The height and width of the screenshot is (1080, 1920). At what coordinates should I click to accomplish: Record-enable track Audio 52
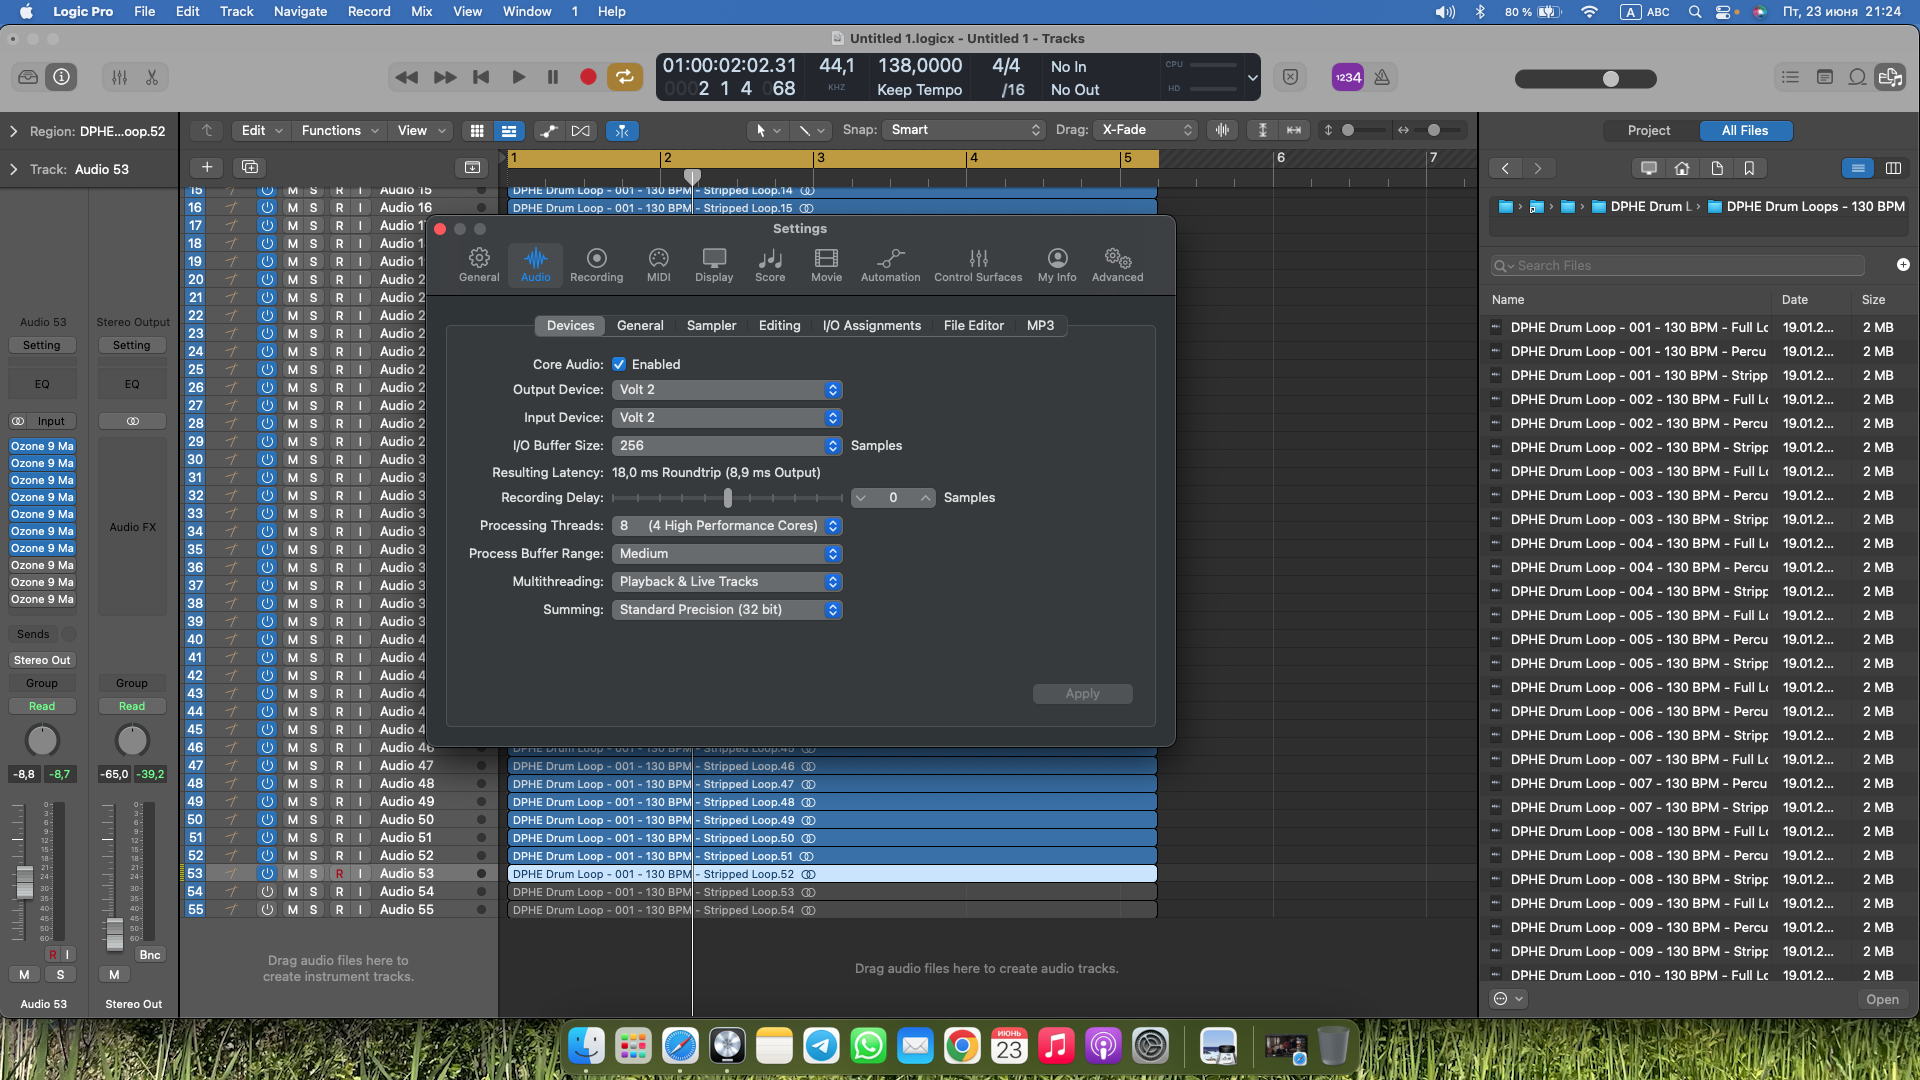coord(339,856)
